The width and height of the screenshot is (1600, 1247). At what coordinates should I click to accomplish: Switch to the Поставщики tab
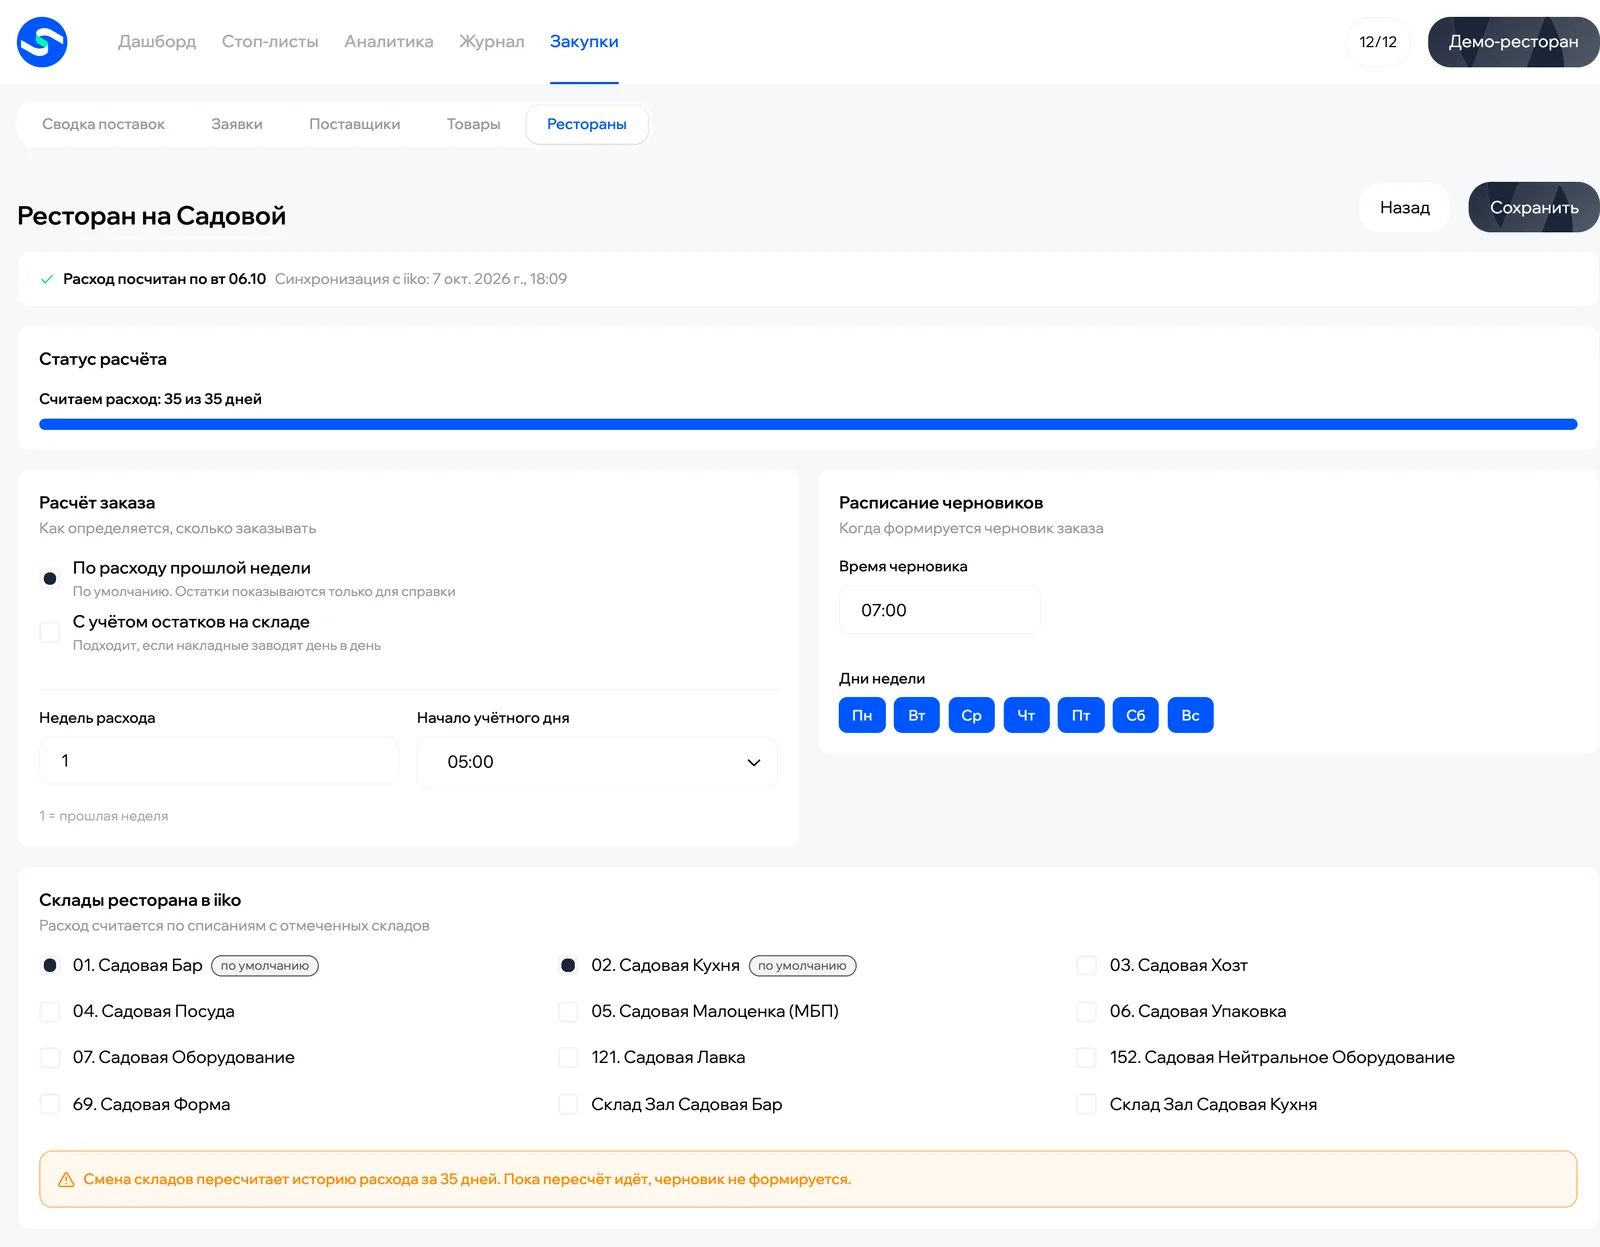pos(355,124)
